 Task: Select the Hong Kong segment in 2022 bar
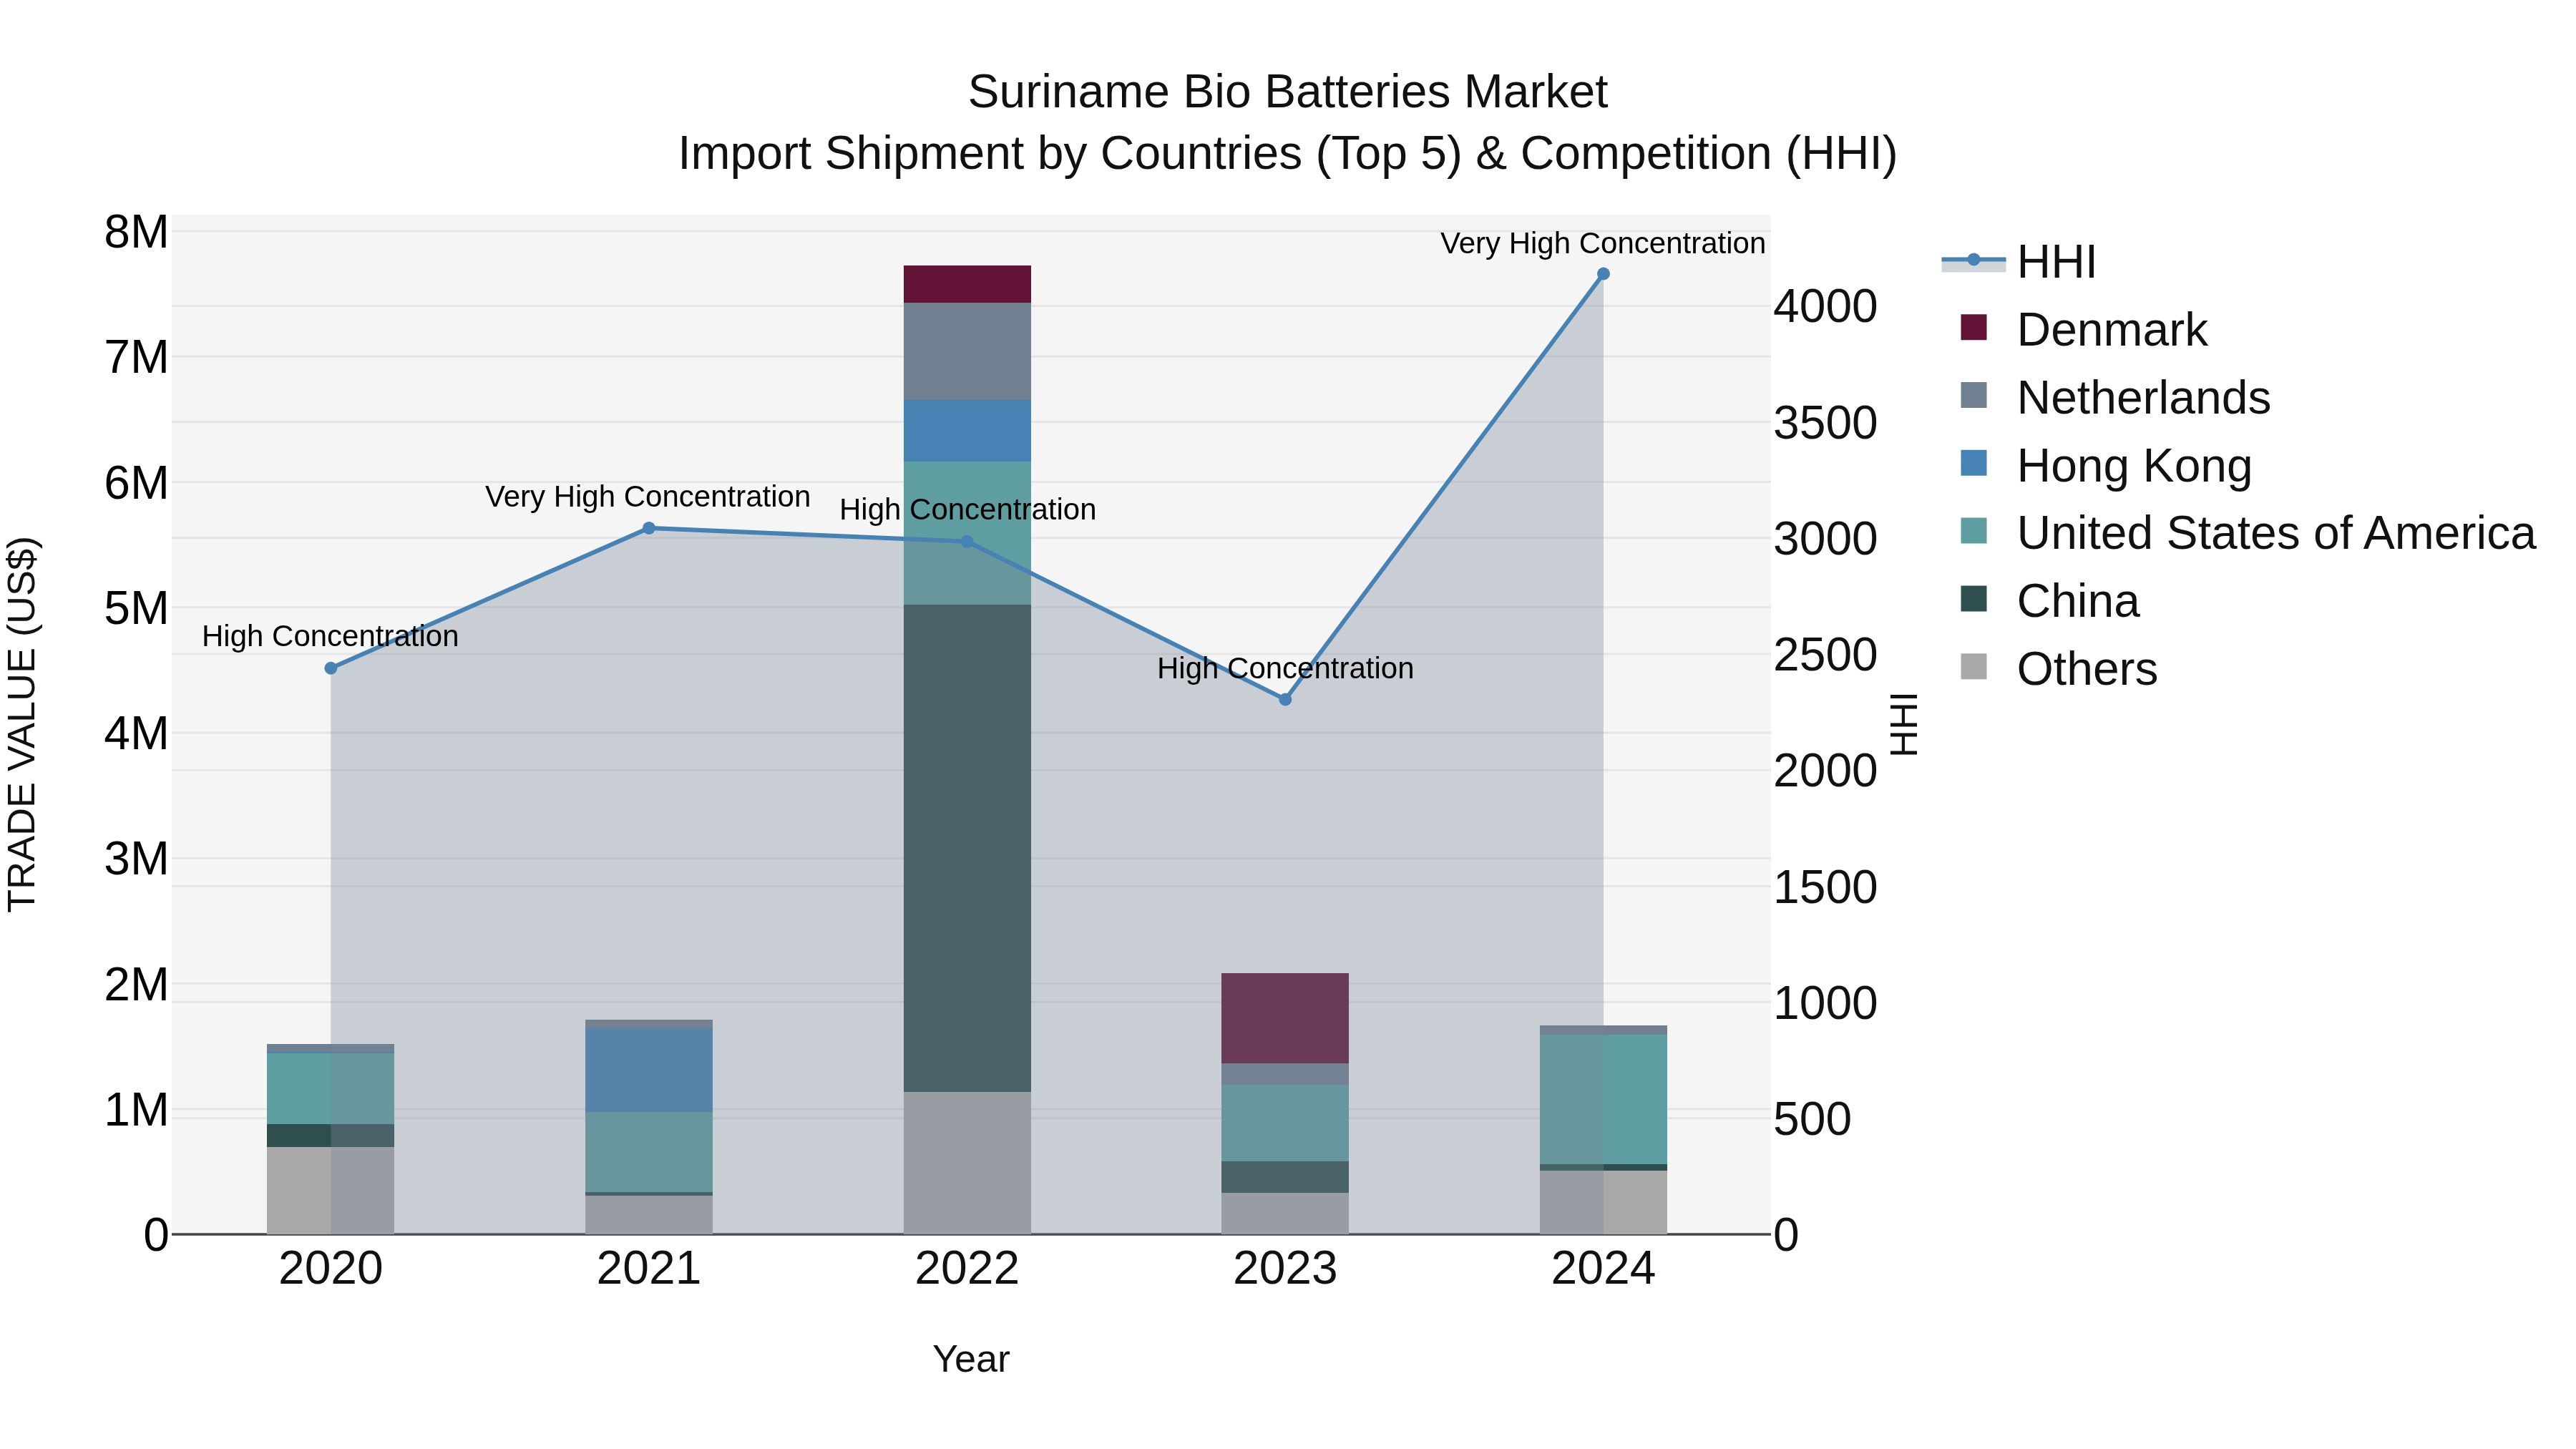[967, 431]
